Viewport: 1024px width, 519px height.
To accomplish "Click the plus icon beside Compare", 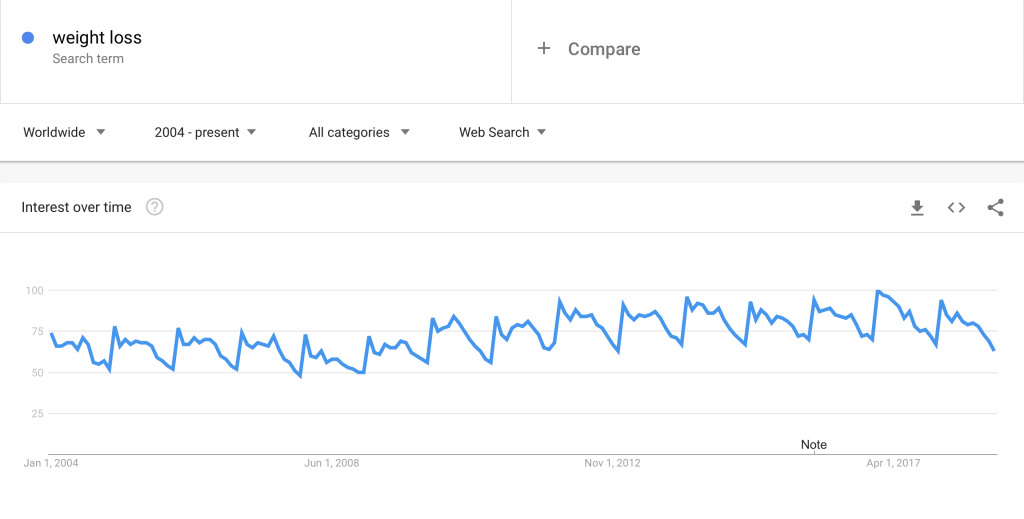I will (x=543, y=48).
